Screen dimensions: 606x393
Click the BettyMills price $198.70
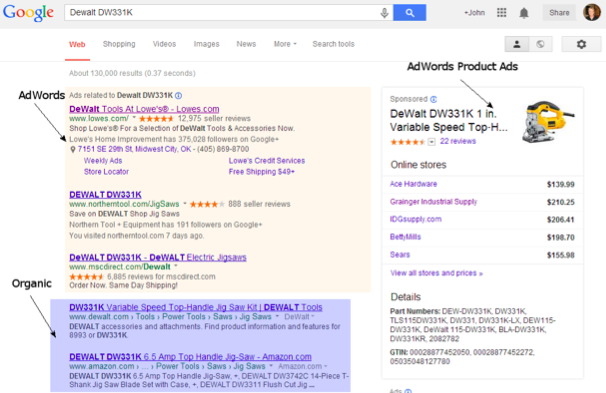[x=560, y=238]
